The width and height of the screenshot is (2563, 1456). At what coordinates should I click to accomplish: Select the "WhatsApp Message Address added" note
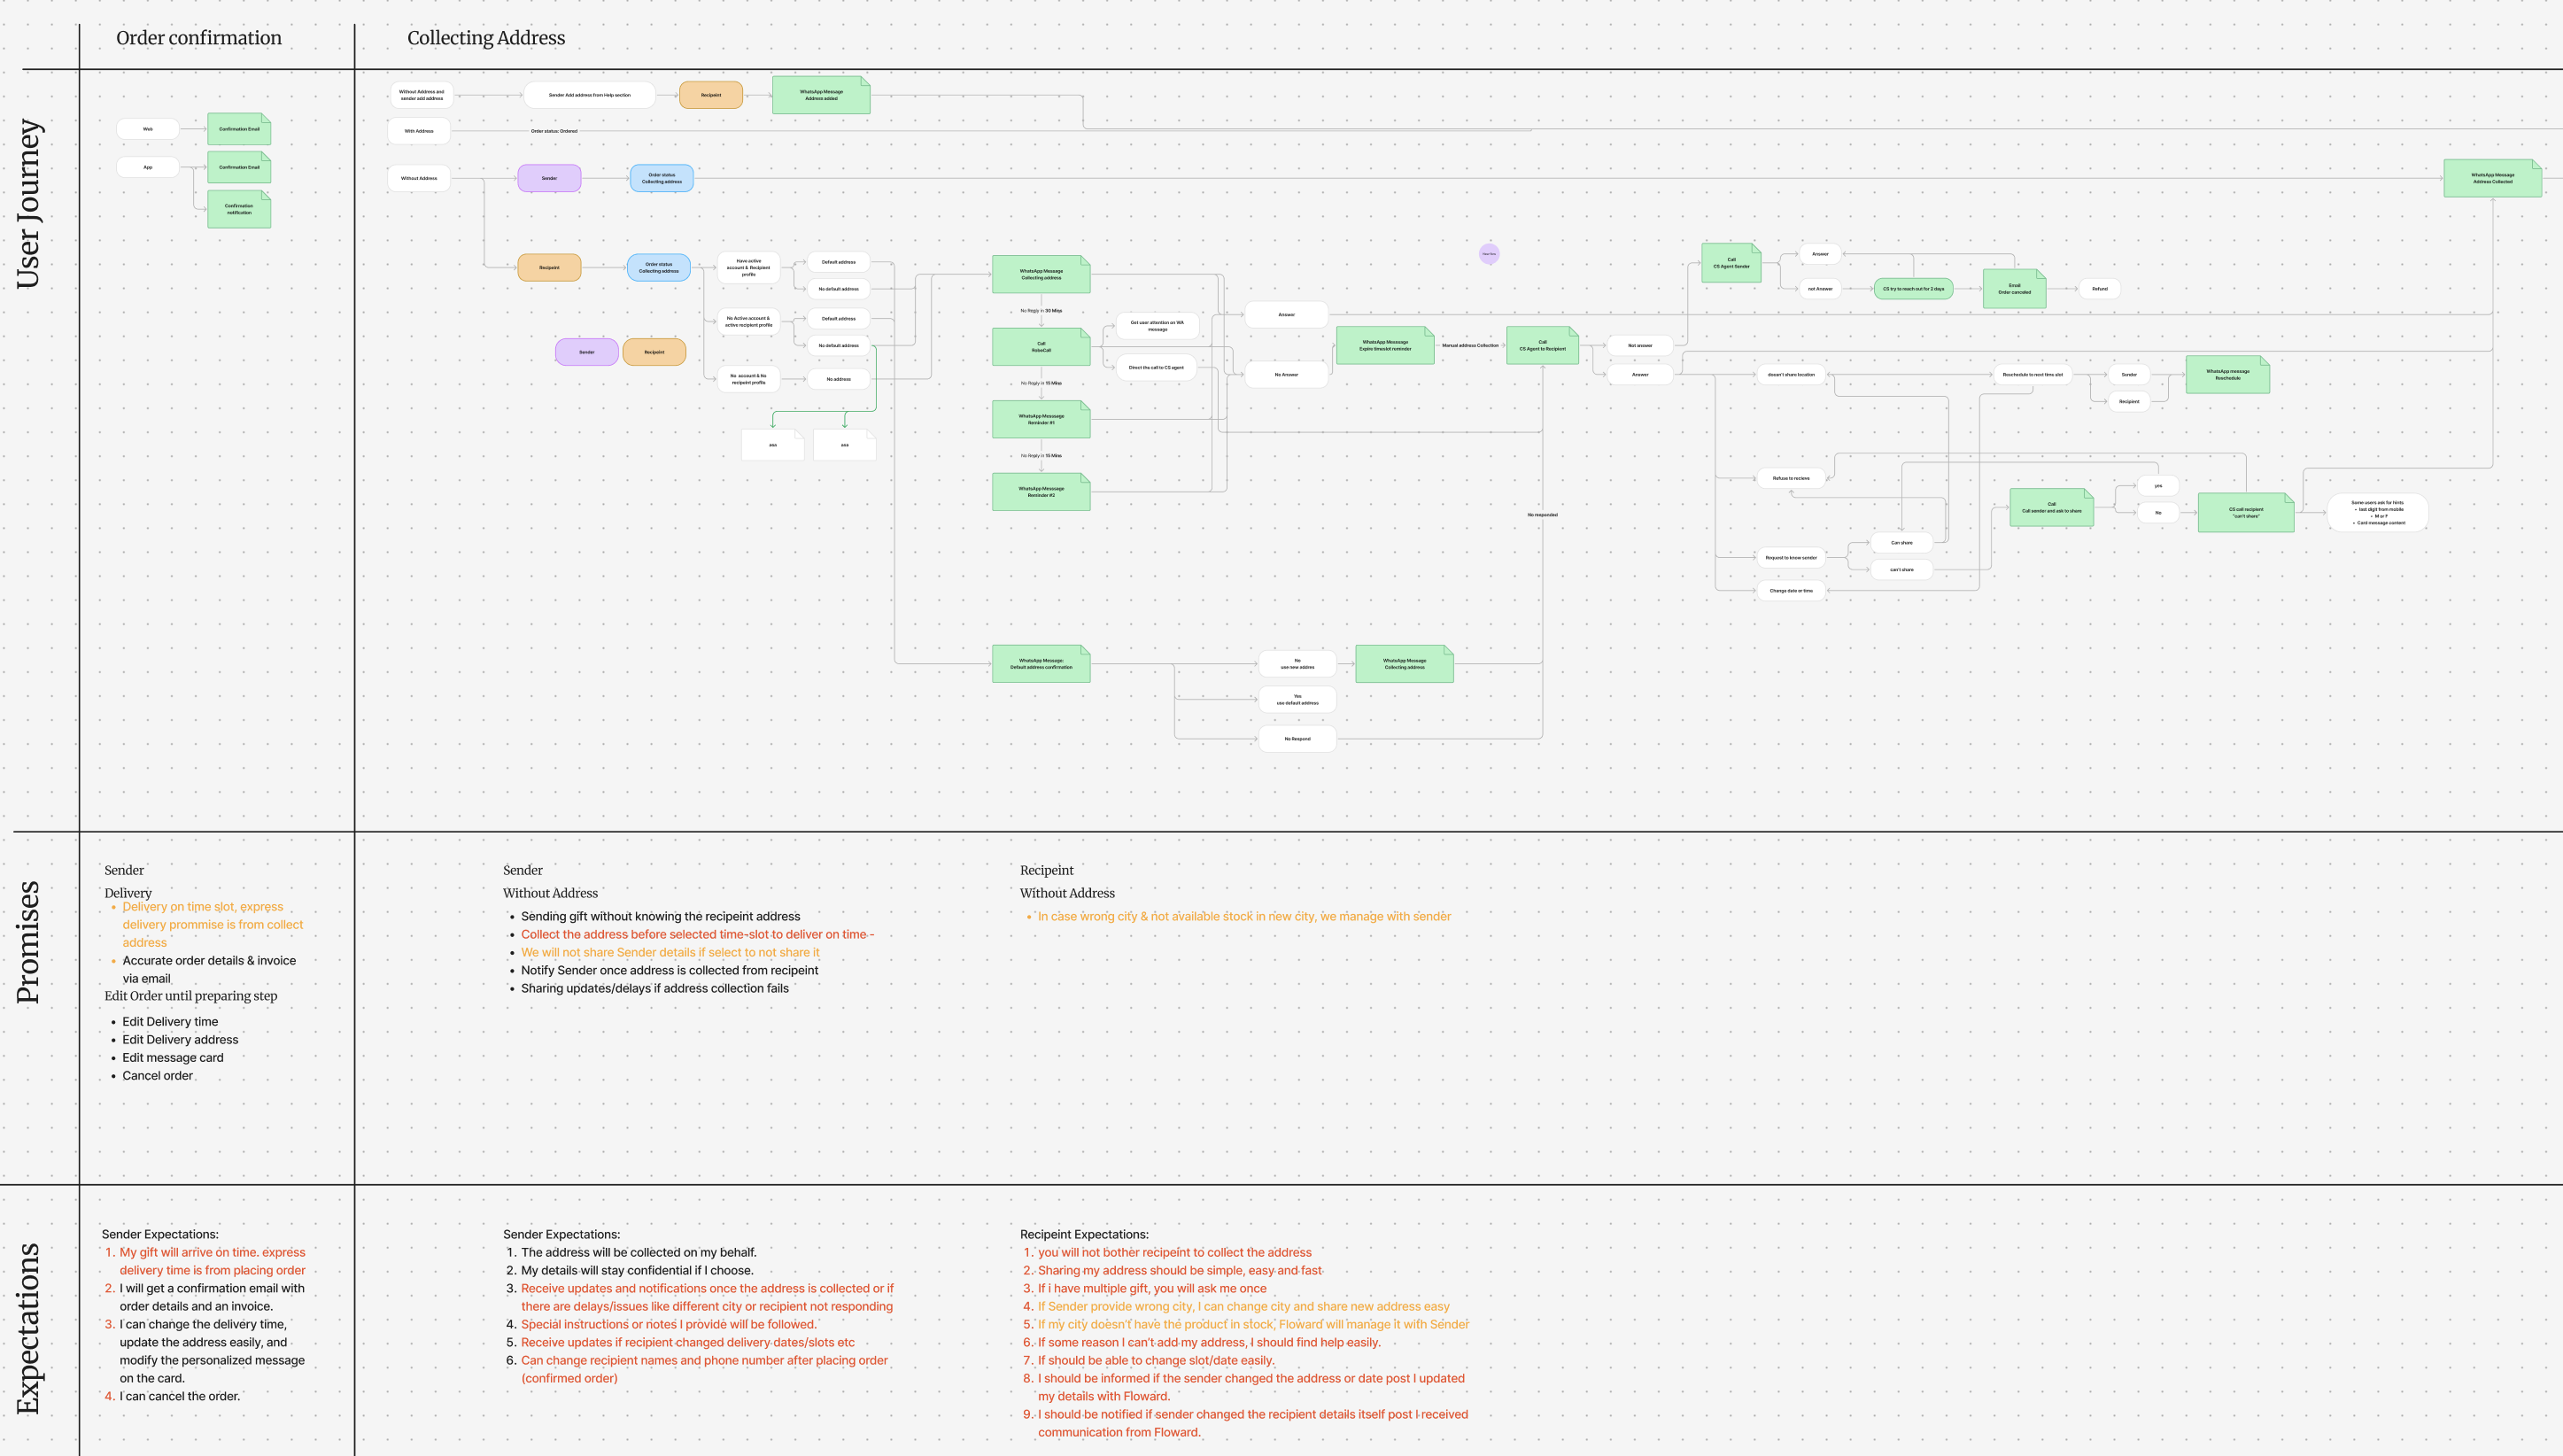coord(821,95)
